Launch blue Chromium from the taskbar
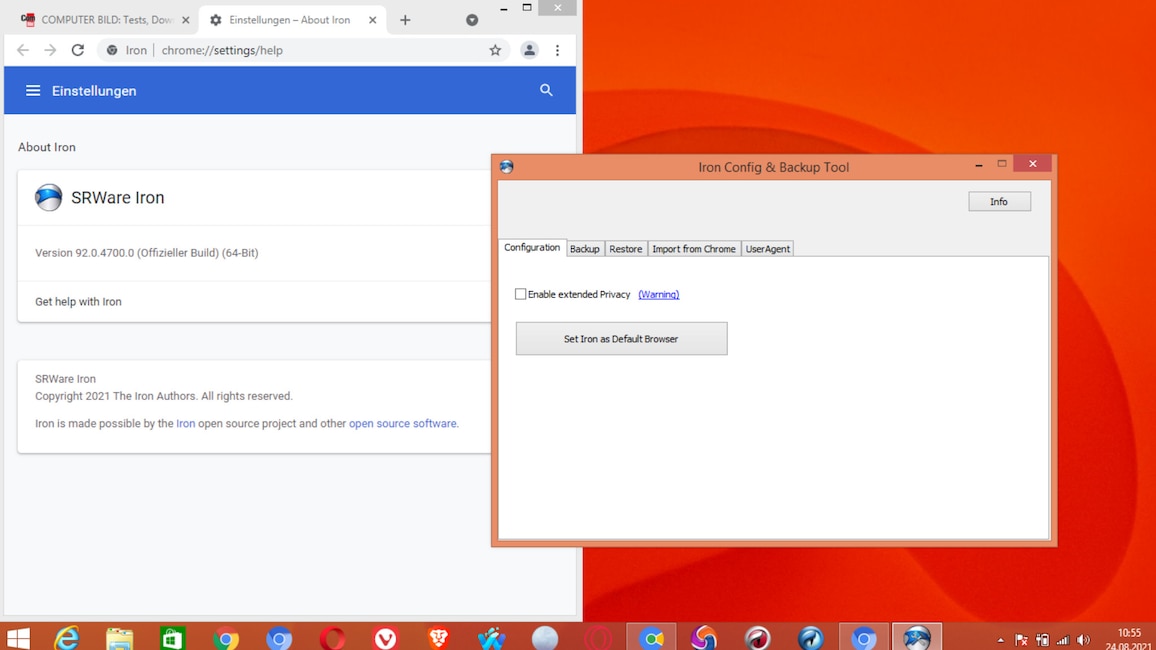Screen dimensions: 1156x650 [x=279, y=637]
